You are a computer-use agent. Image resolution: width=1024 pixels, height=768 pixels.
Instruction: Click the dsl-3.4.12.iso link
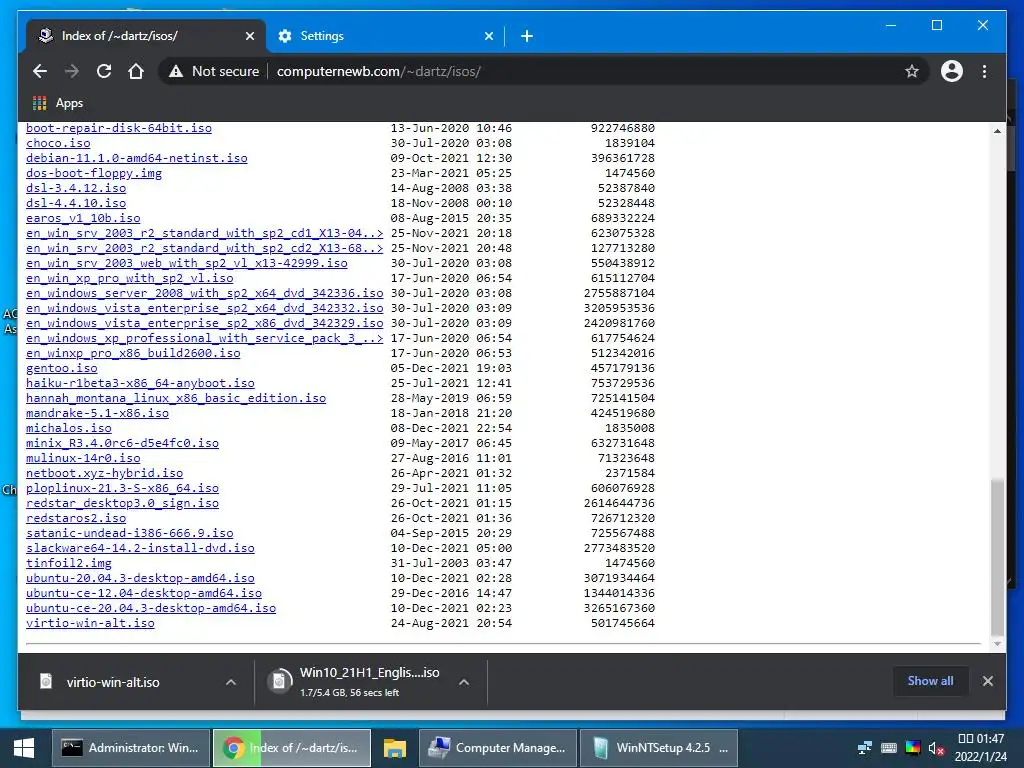click(x=76, y=188)
